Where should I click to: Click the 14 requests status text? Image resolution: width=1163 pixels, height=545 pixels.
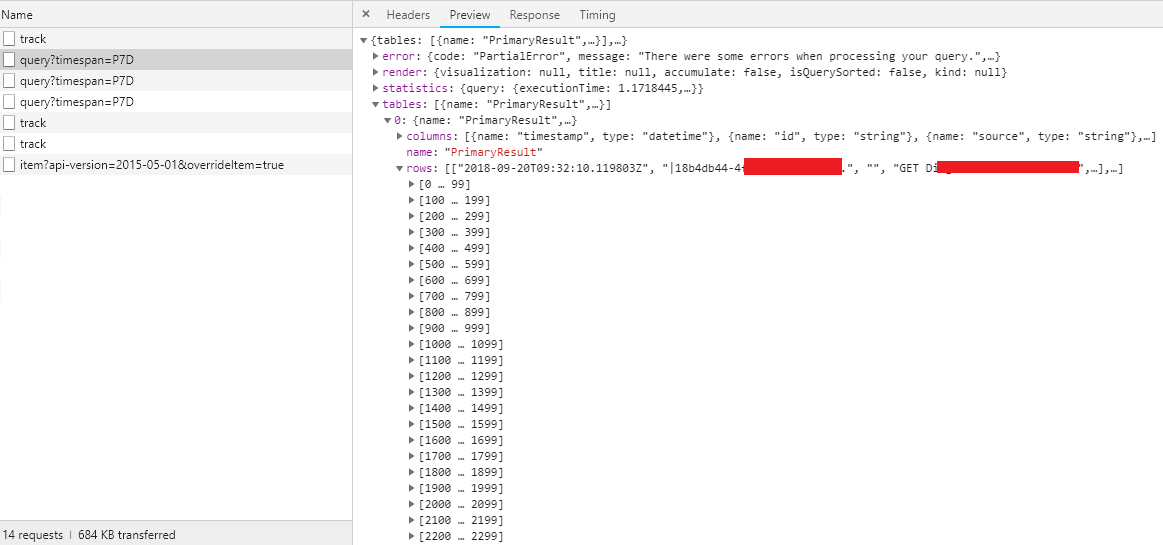(33, 535)
